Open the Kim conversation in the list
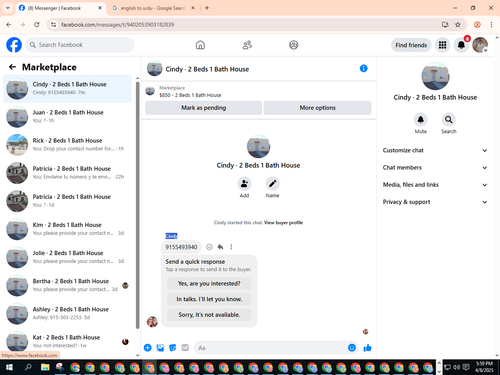 point(68,229)
